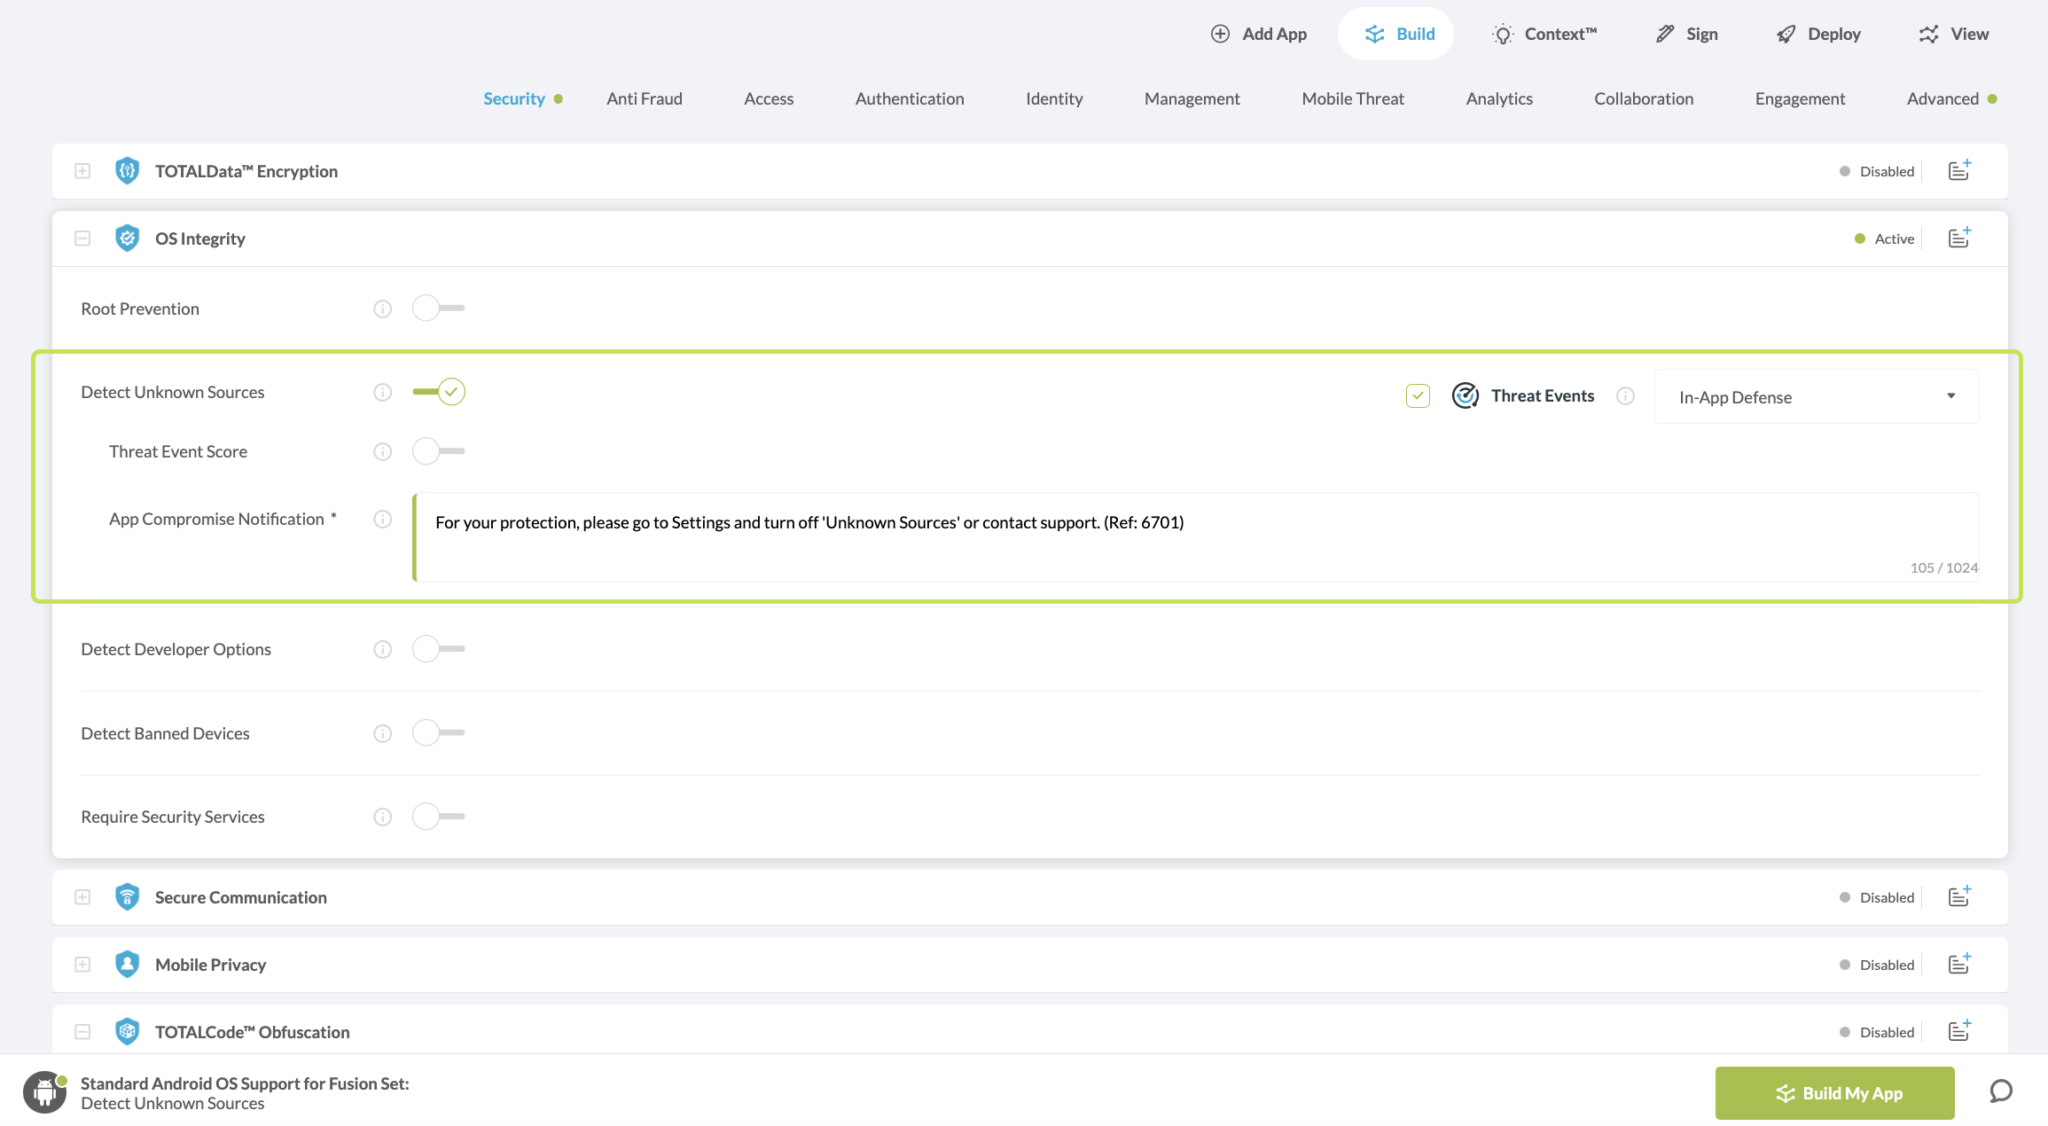
Task: Turn on Threat Event Score switch
Action: coord(439,451)
